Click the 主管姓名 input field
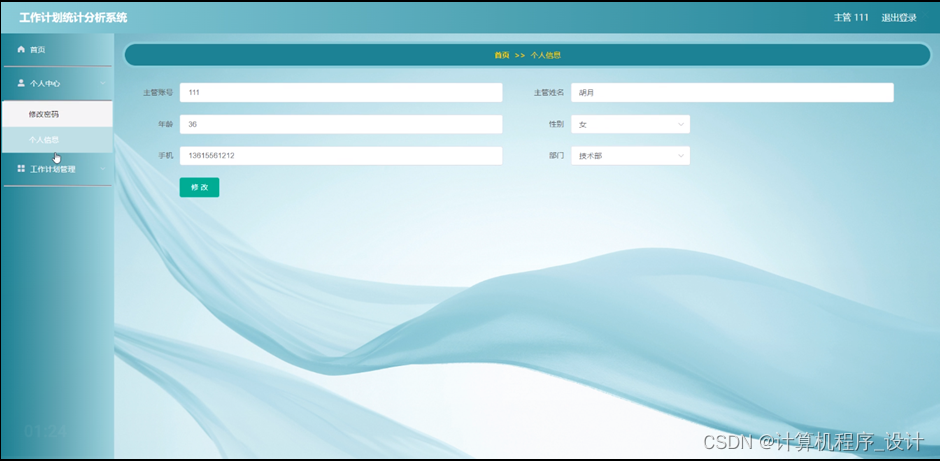Screen dimensions: 940x461 click(732, 92)
